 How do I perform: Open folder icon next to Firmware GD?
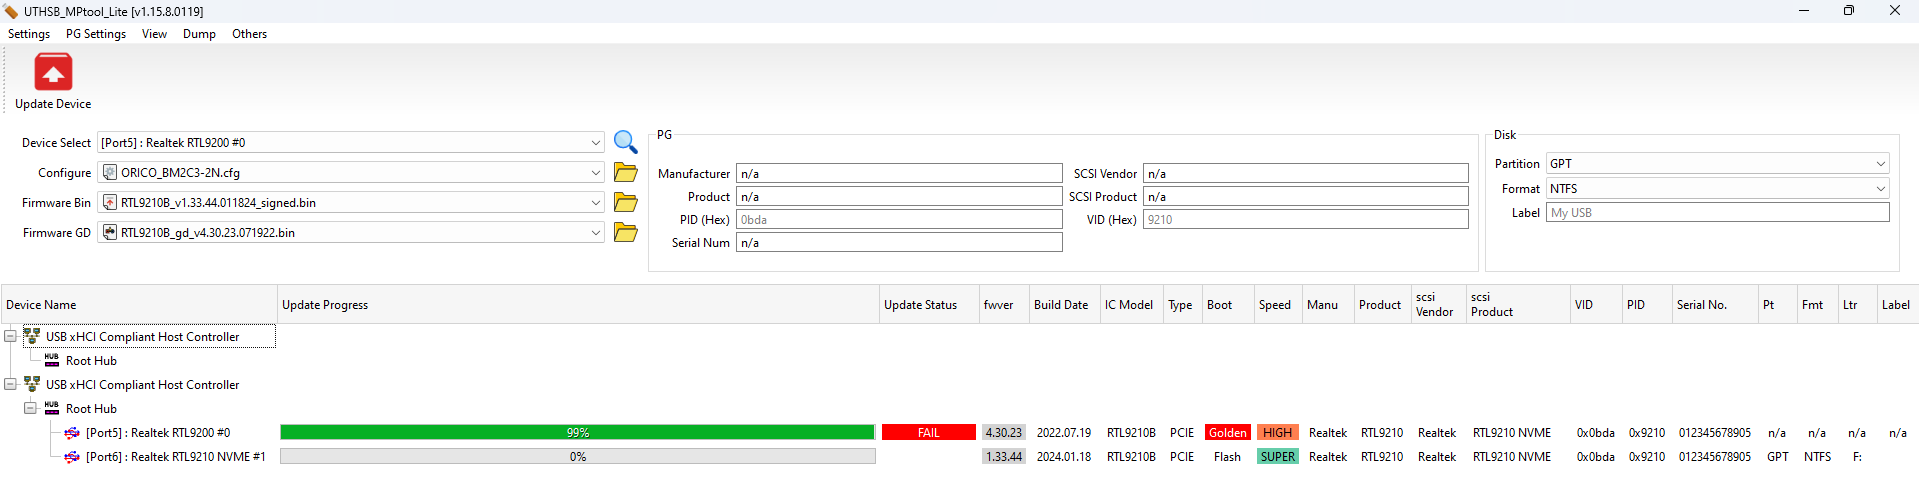(625, 232)
